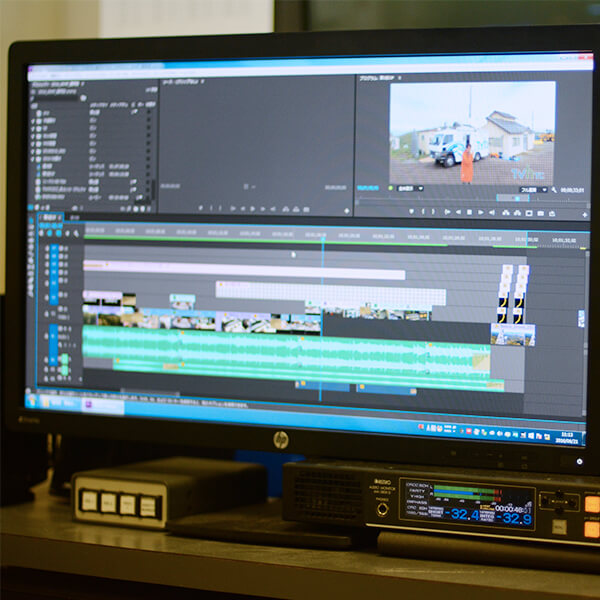Image resolution: width=600 pixels, height=600 pixels.
Task: Go to In point in Source monitor
Action: (x=233, y=209)
